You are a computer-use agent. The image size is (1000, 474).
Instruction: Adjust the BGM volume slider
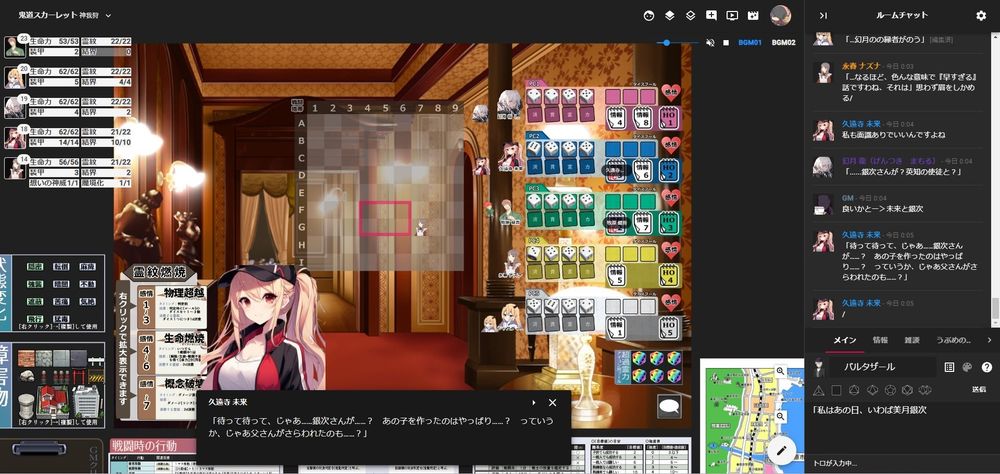[679, 43]
